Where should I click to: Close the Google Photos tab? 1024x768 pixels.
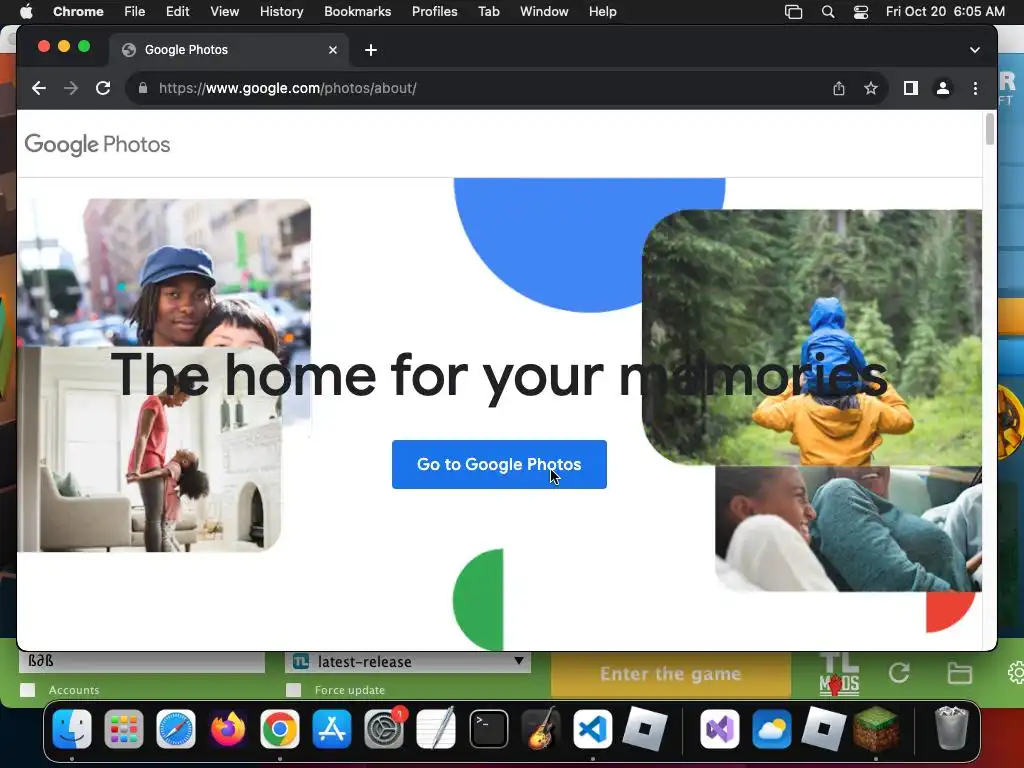pyautogui.click(x=333, y=50)
